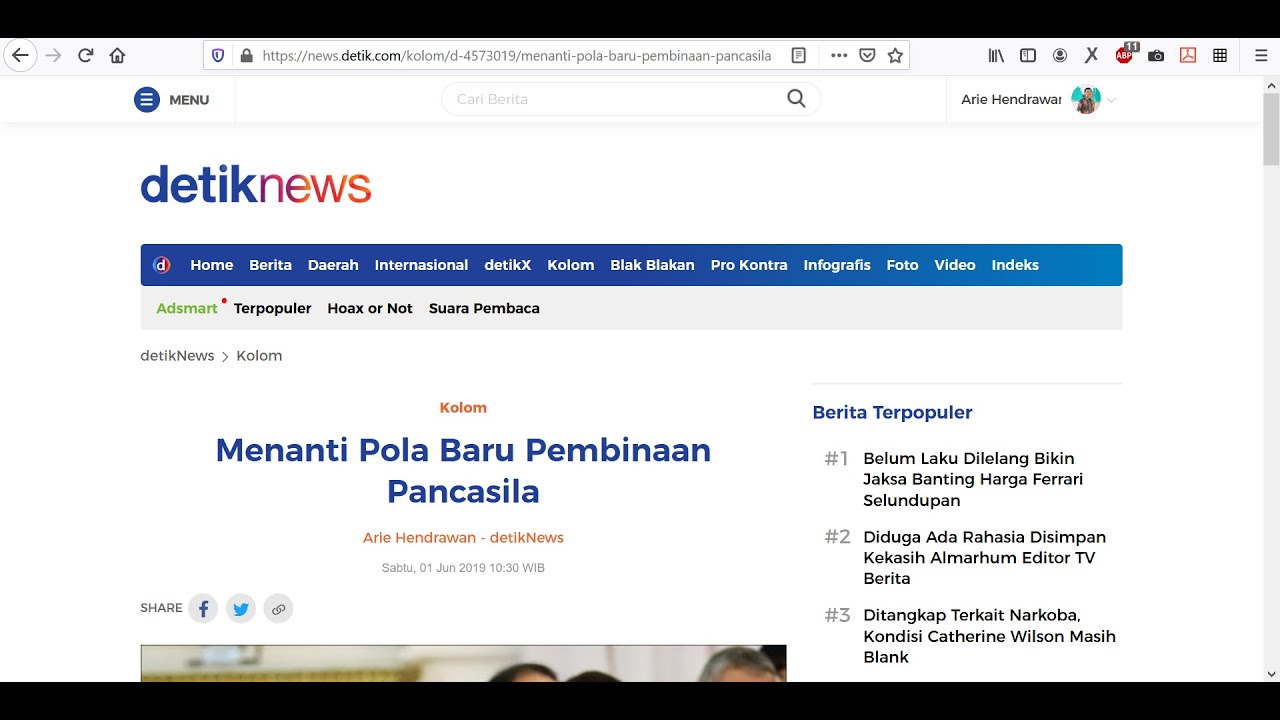Open the page actions three-dot menu
The width and height of the screenshot is (1280, 720).
click(x=839, y=56)
